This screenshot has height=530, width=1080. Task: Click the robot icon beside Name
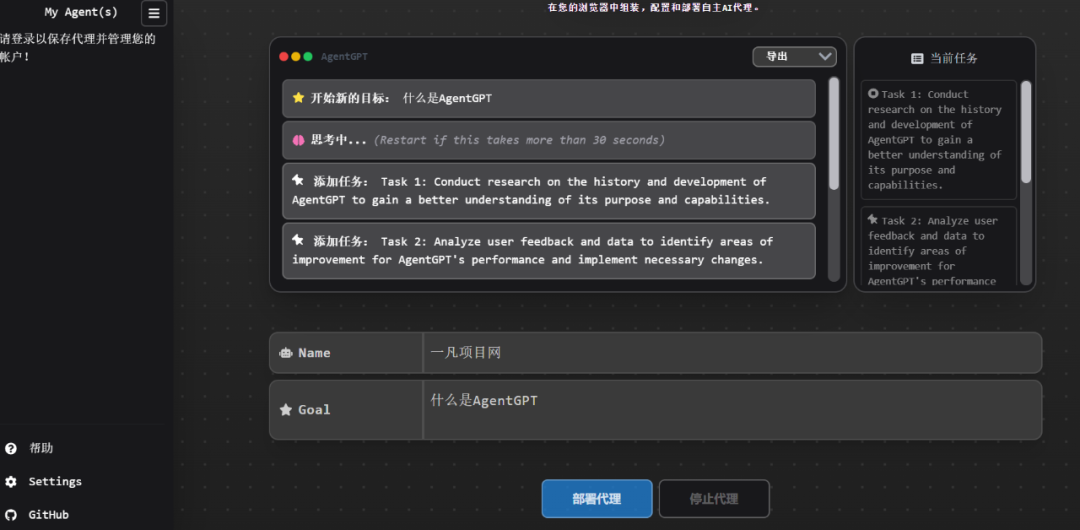(285, 353)
